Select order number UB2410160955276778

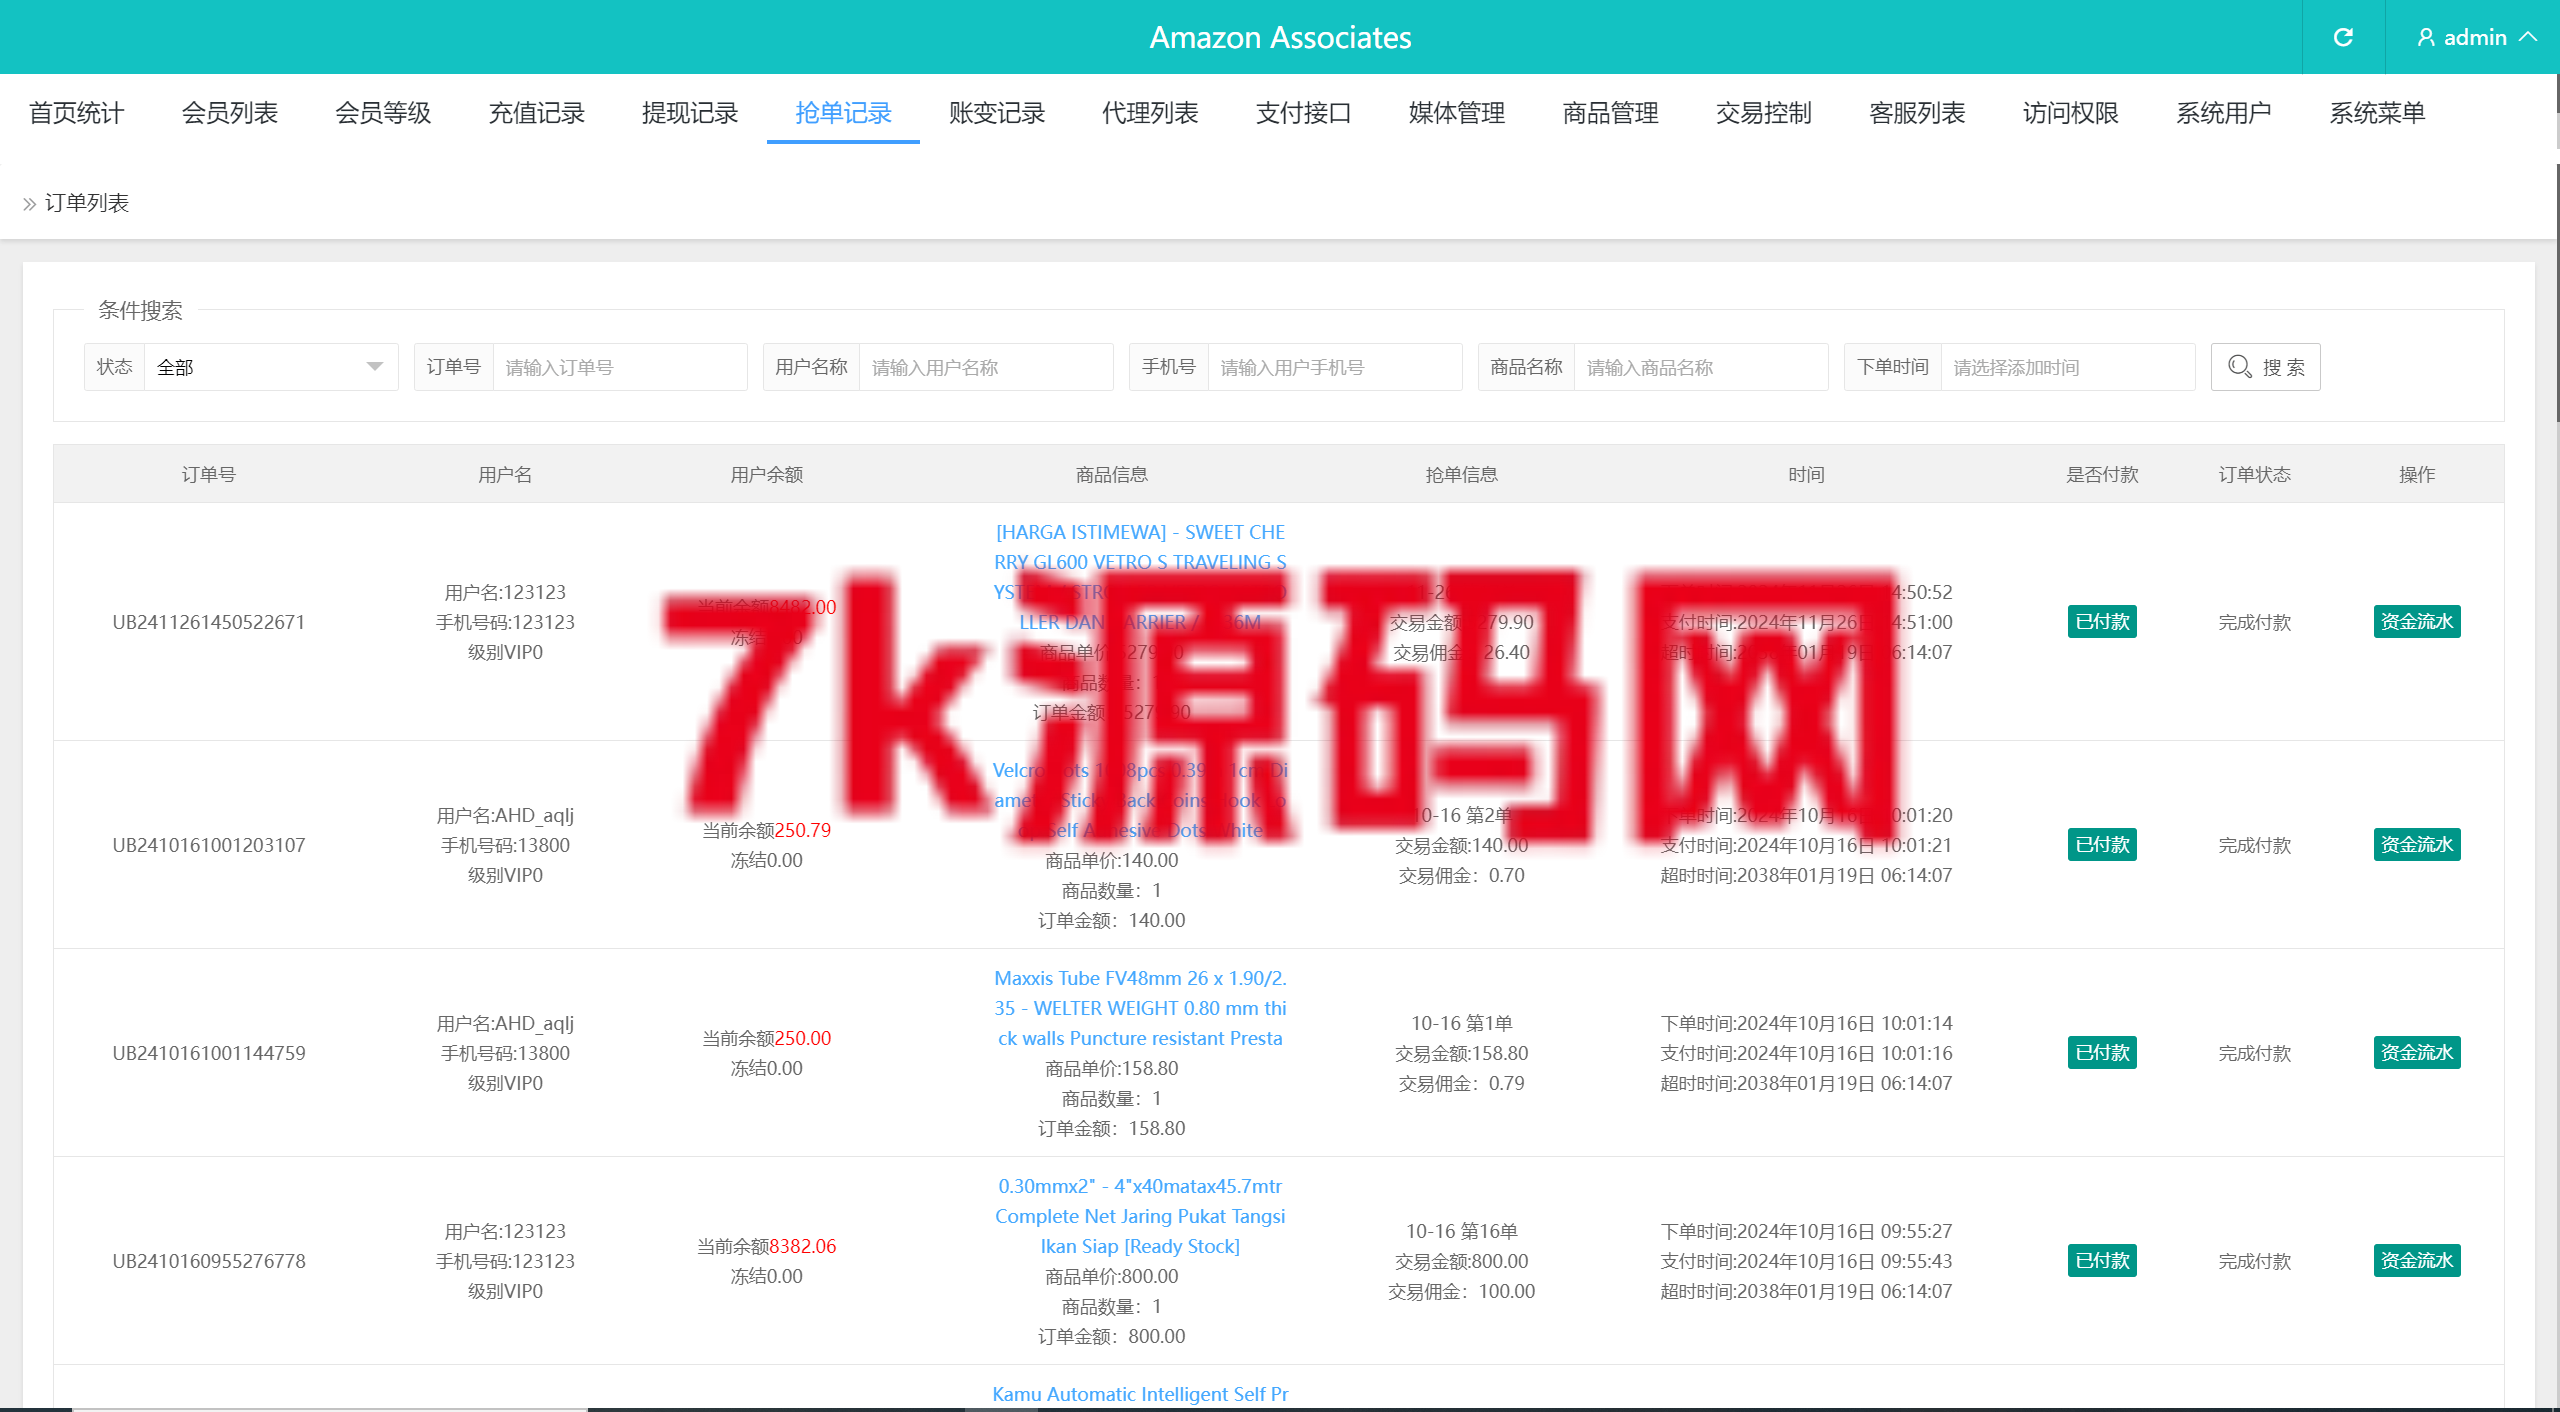208,1261
